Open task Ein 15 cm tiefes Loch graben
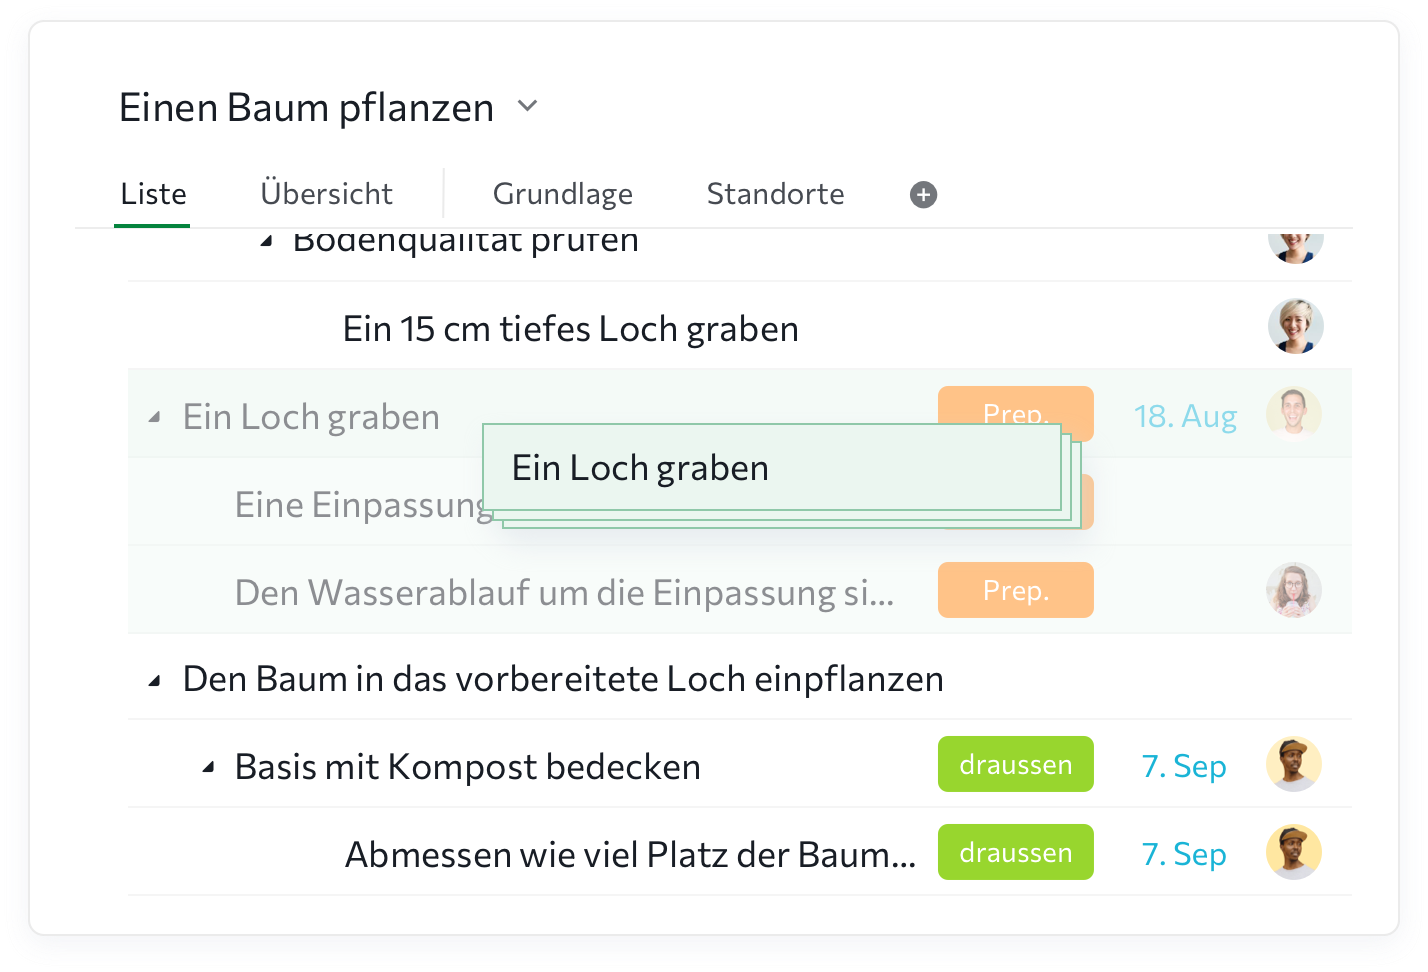The image size is (1428, 972). point(570,329)
